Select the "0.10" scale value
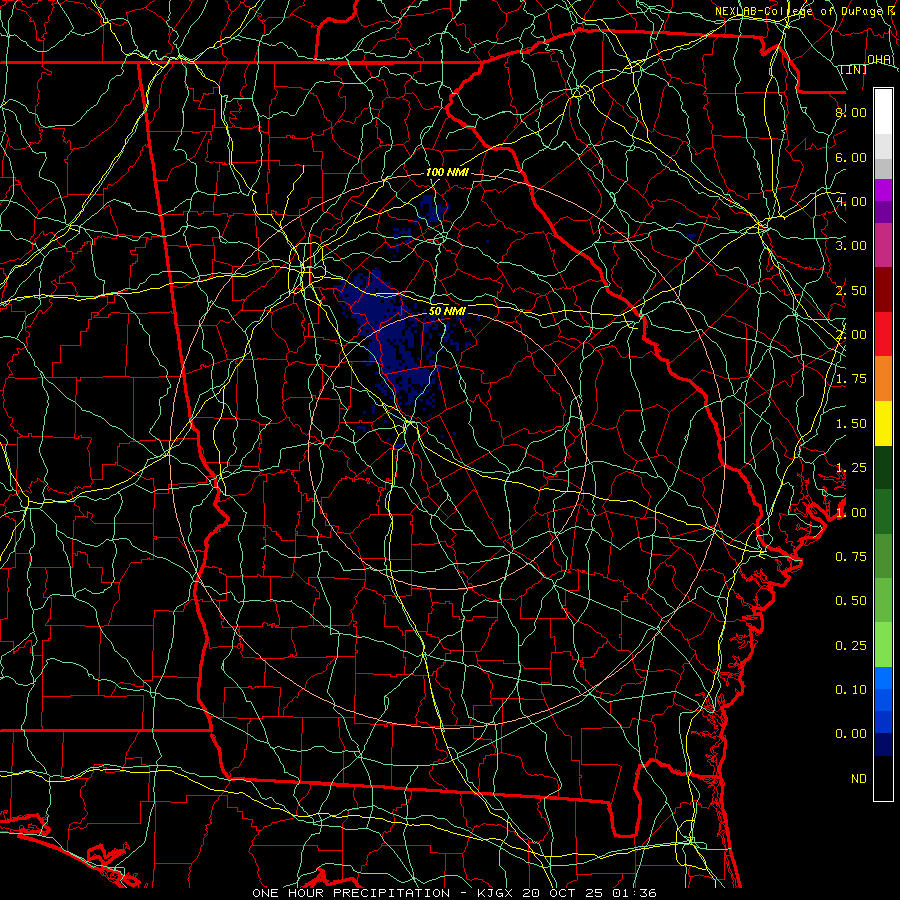The image size is (900, 900). pyautogui.click(x=851, y=690)
